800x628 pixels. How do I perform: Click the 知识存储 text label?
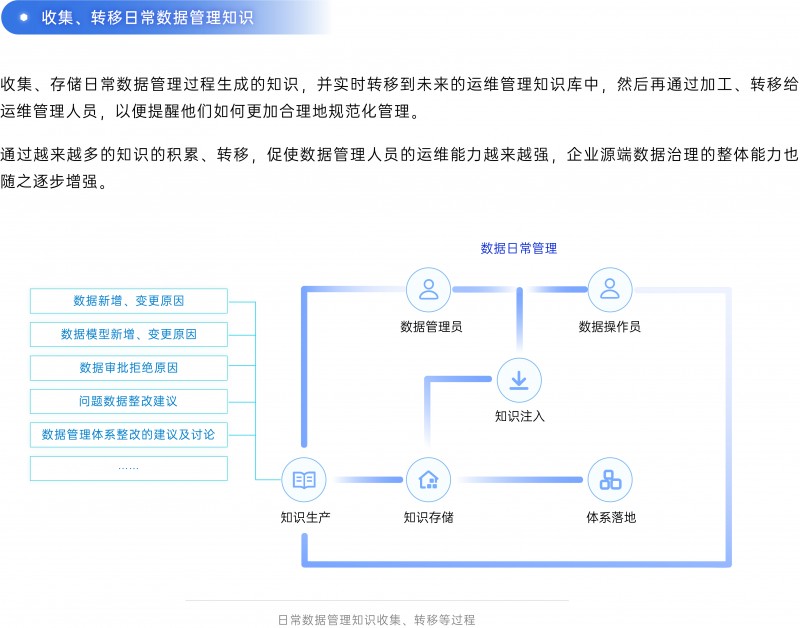click(x=428, y=517)
